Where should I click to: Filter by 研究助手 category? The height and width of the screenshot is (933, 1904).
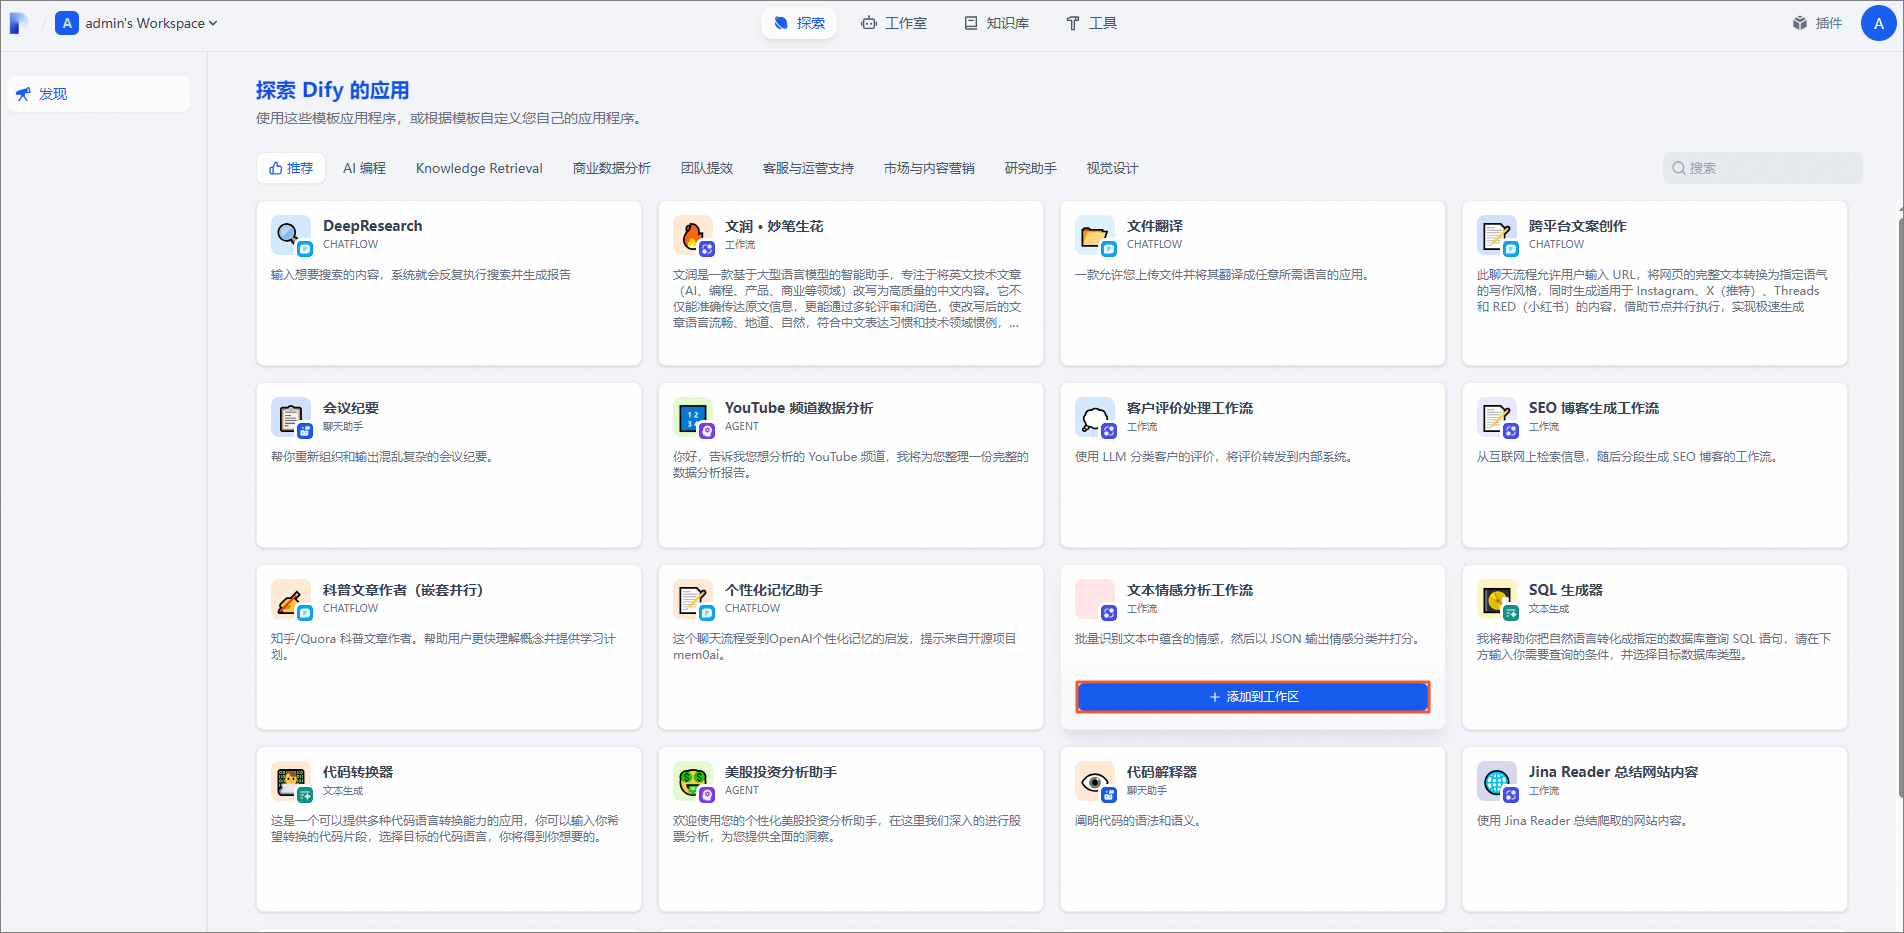tap(1030, 168)
